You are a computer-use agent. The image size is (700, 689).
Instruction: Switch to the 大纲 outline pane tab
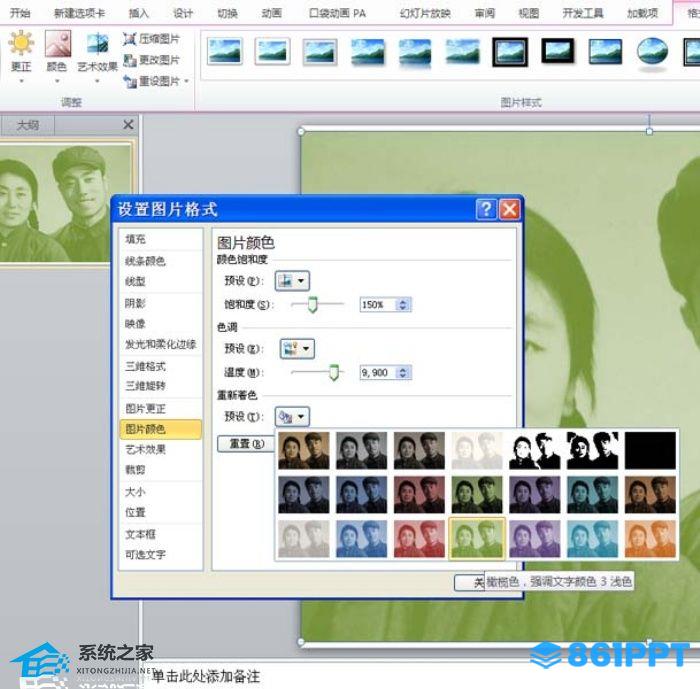(x=28, y=125)
